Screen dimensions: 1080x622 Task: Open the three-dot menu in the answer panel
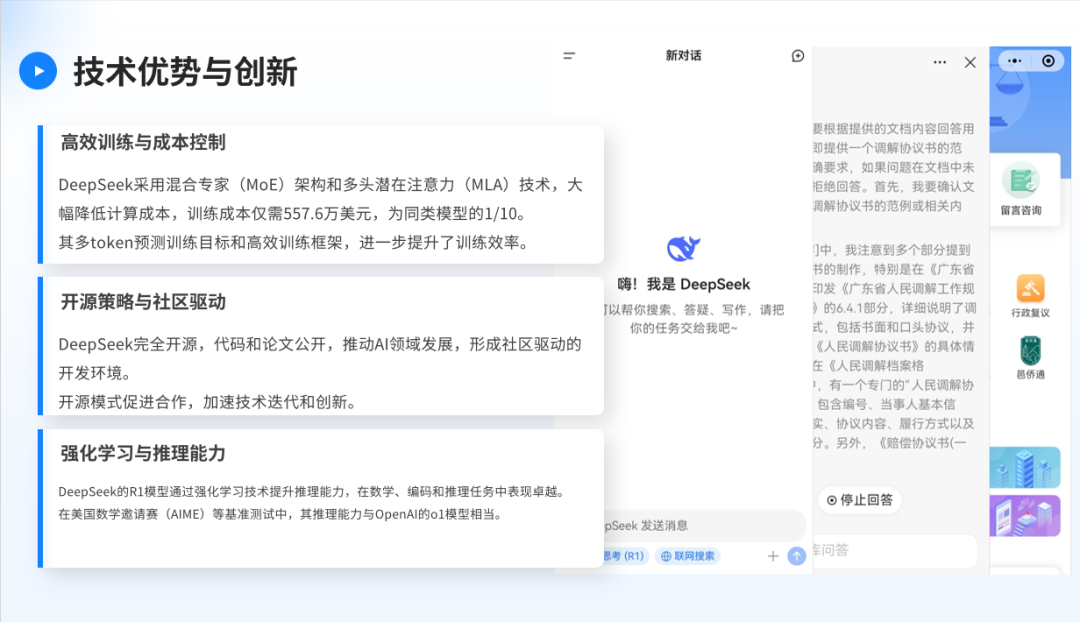pos(939,62)
